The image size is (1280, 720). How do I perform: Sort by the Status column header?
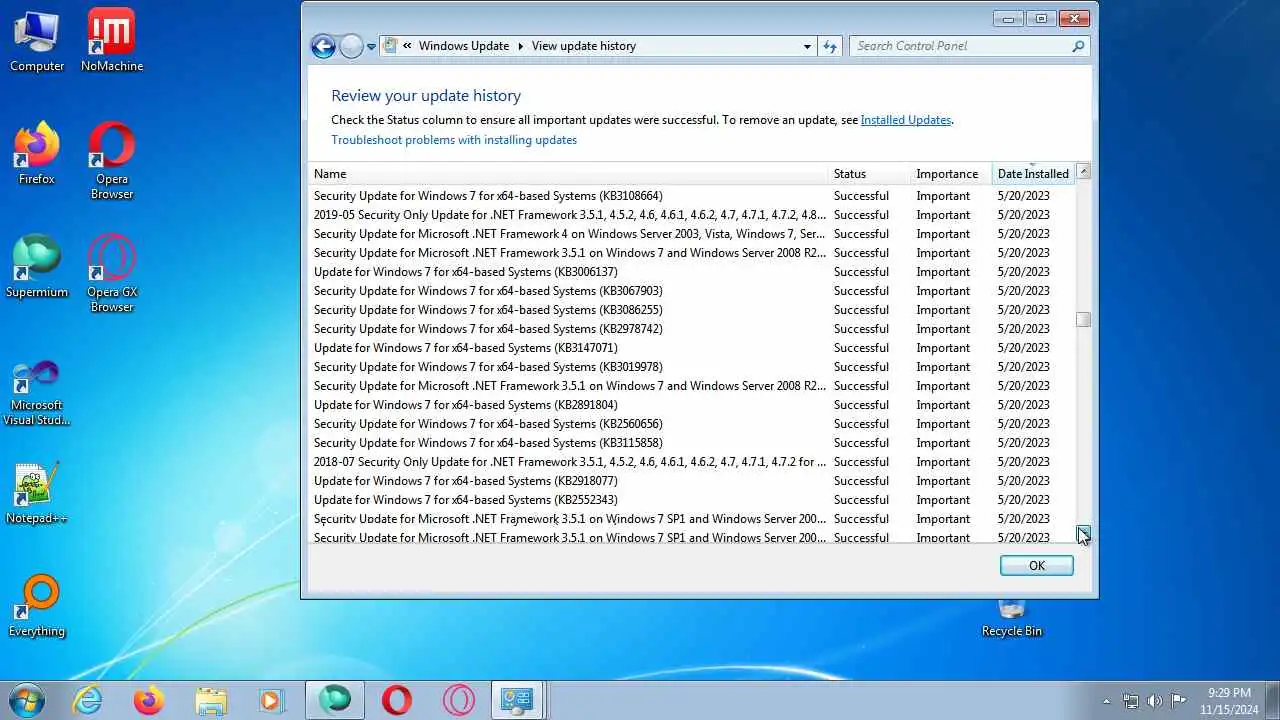[x=869, y=173]
